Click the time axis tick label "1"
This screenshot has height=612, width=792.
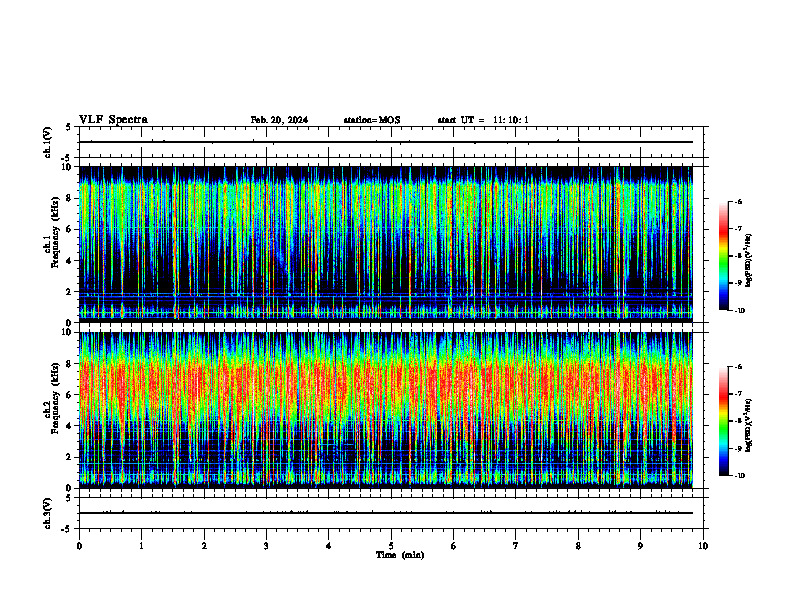click(141, 546)
